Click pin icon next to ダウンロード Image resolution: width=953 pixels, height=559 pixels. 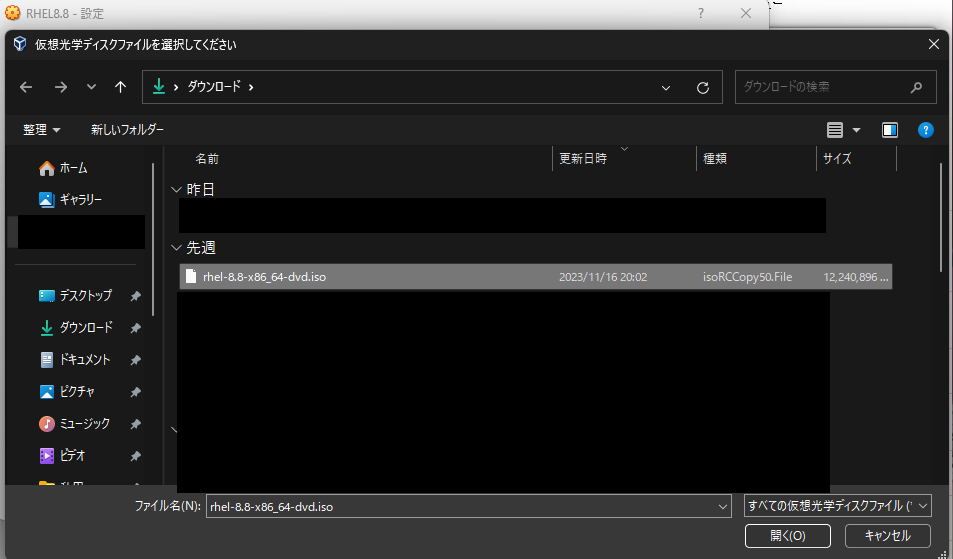[x=136, y=328]
